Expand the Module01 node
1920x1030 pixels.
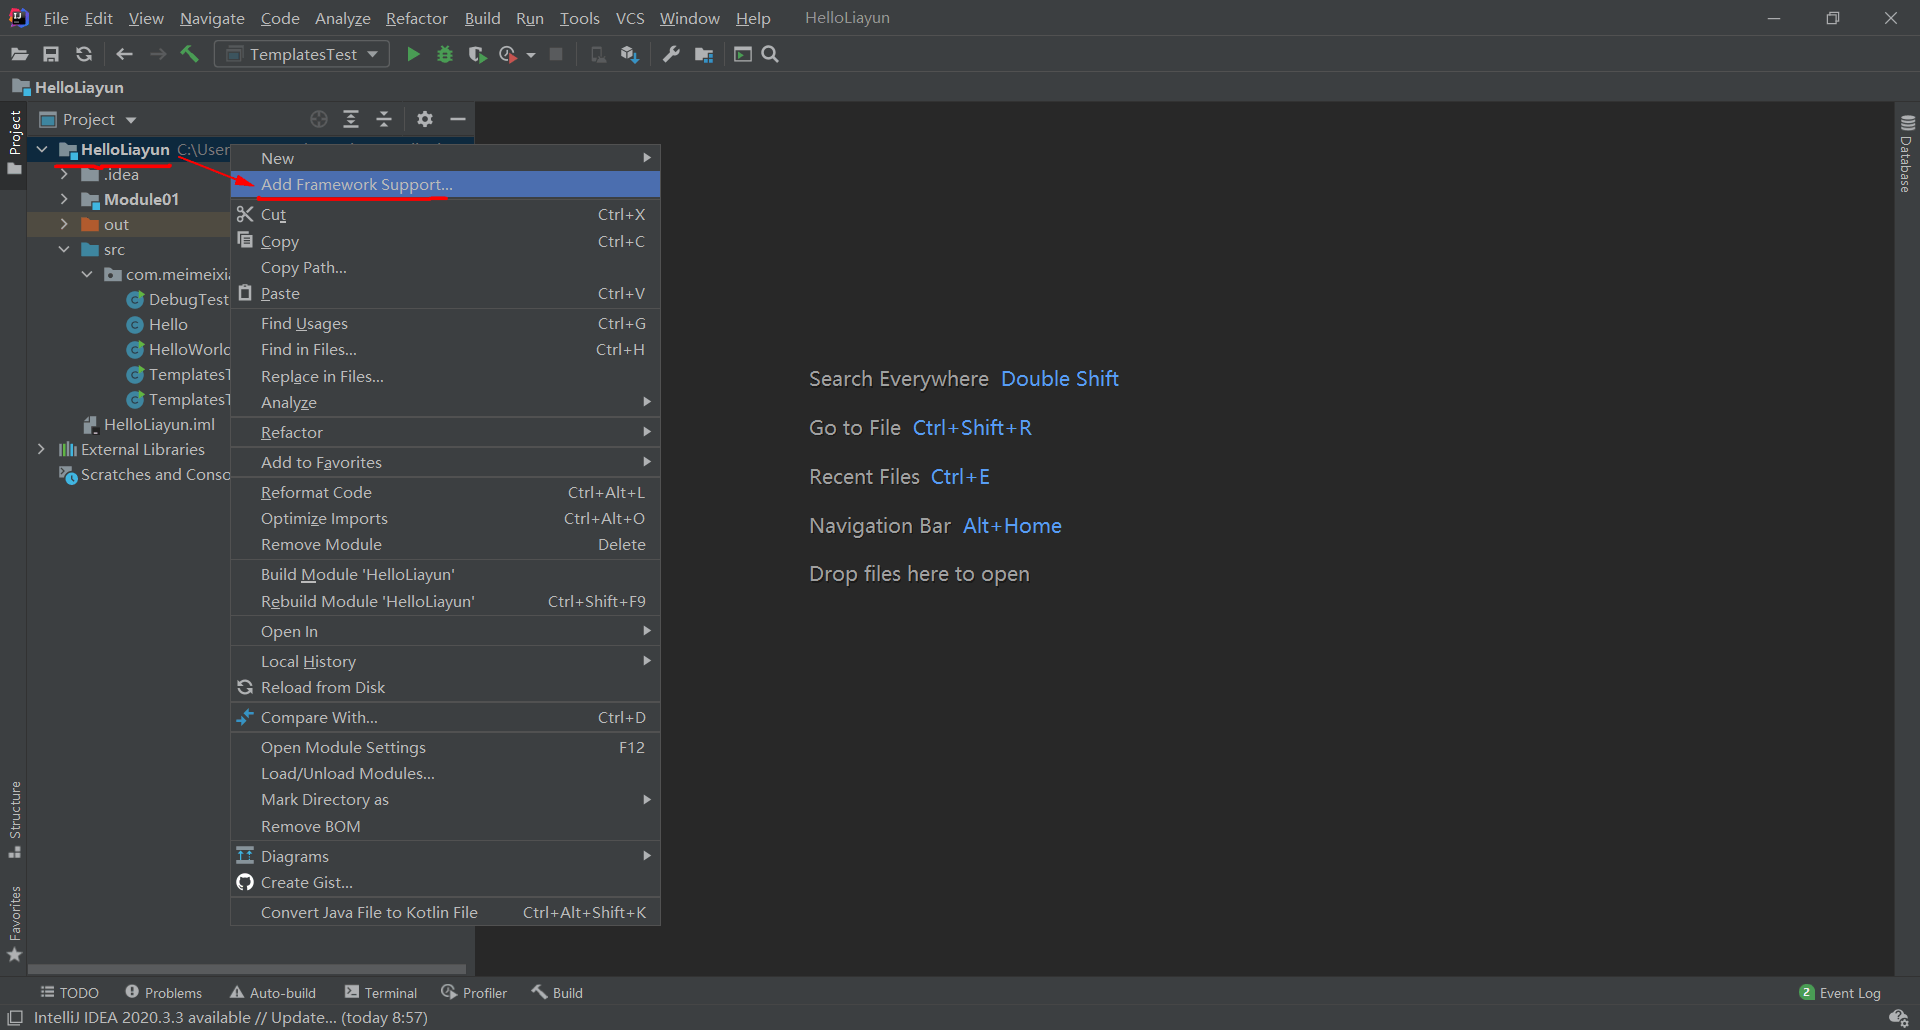tap(64, 199)
